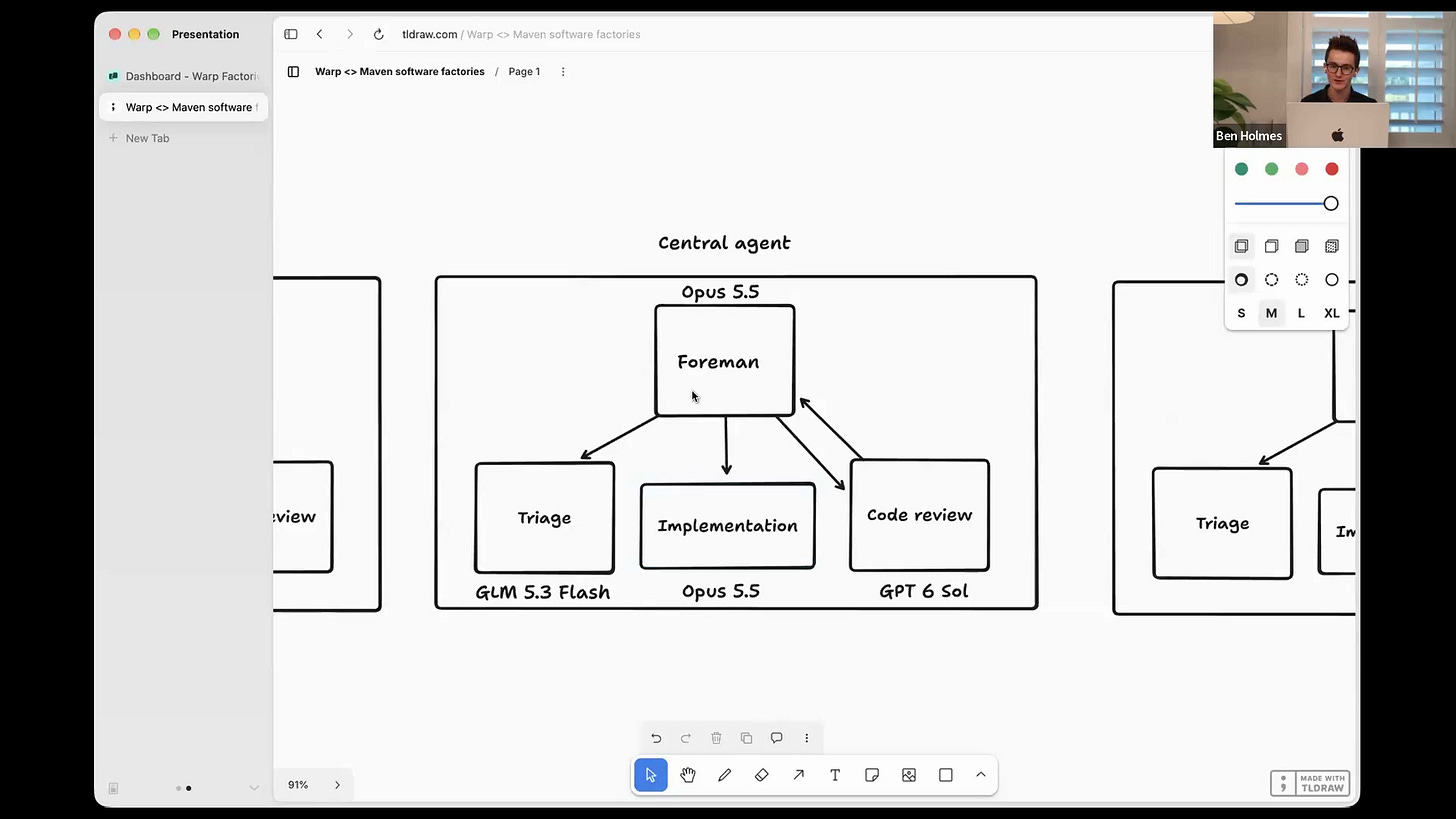The height and width of the screenshot is (819, 1456).
Task: Choose the Solid fill style
Action: [x=1301, y=246]
